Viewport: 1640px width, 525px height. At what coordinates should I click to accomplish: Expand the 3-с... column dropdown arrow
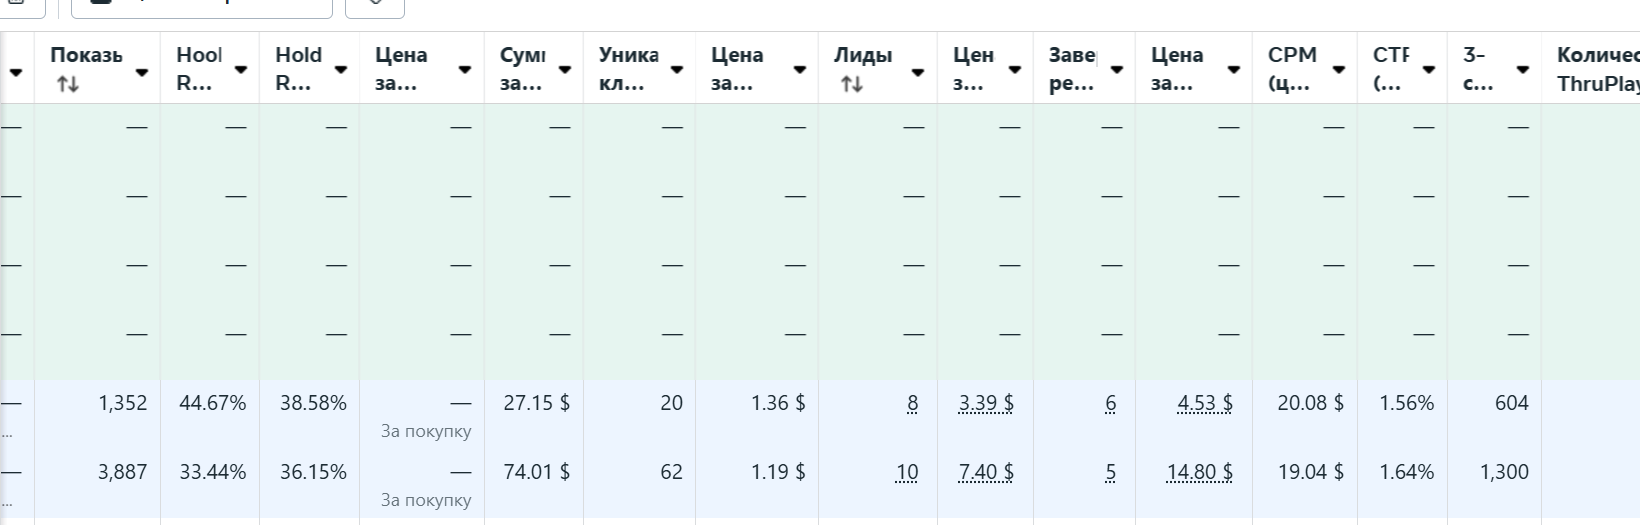pos(1523,69)
